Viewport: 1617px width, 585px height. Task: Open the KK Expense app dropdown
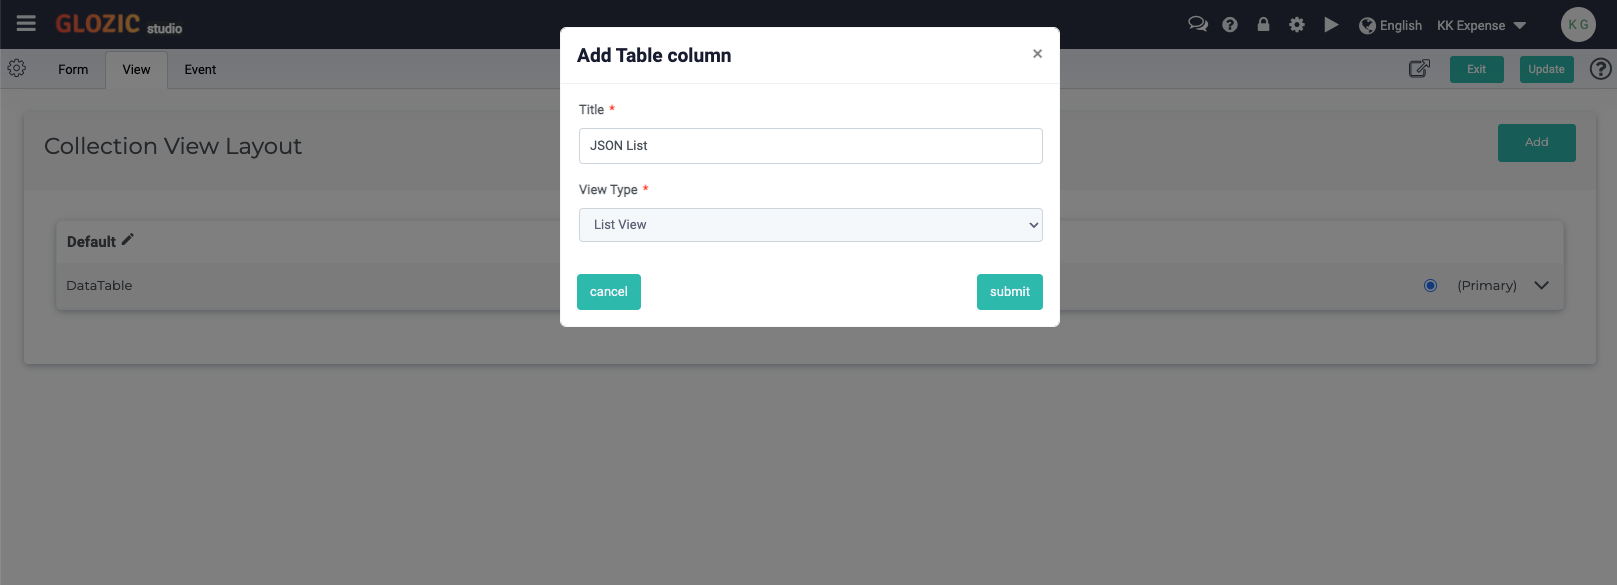pyautogui.click(x=1481, y=26)
